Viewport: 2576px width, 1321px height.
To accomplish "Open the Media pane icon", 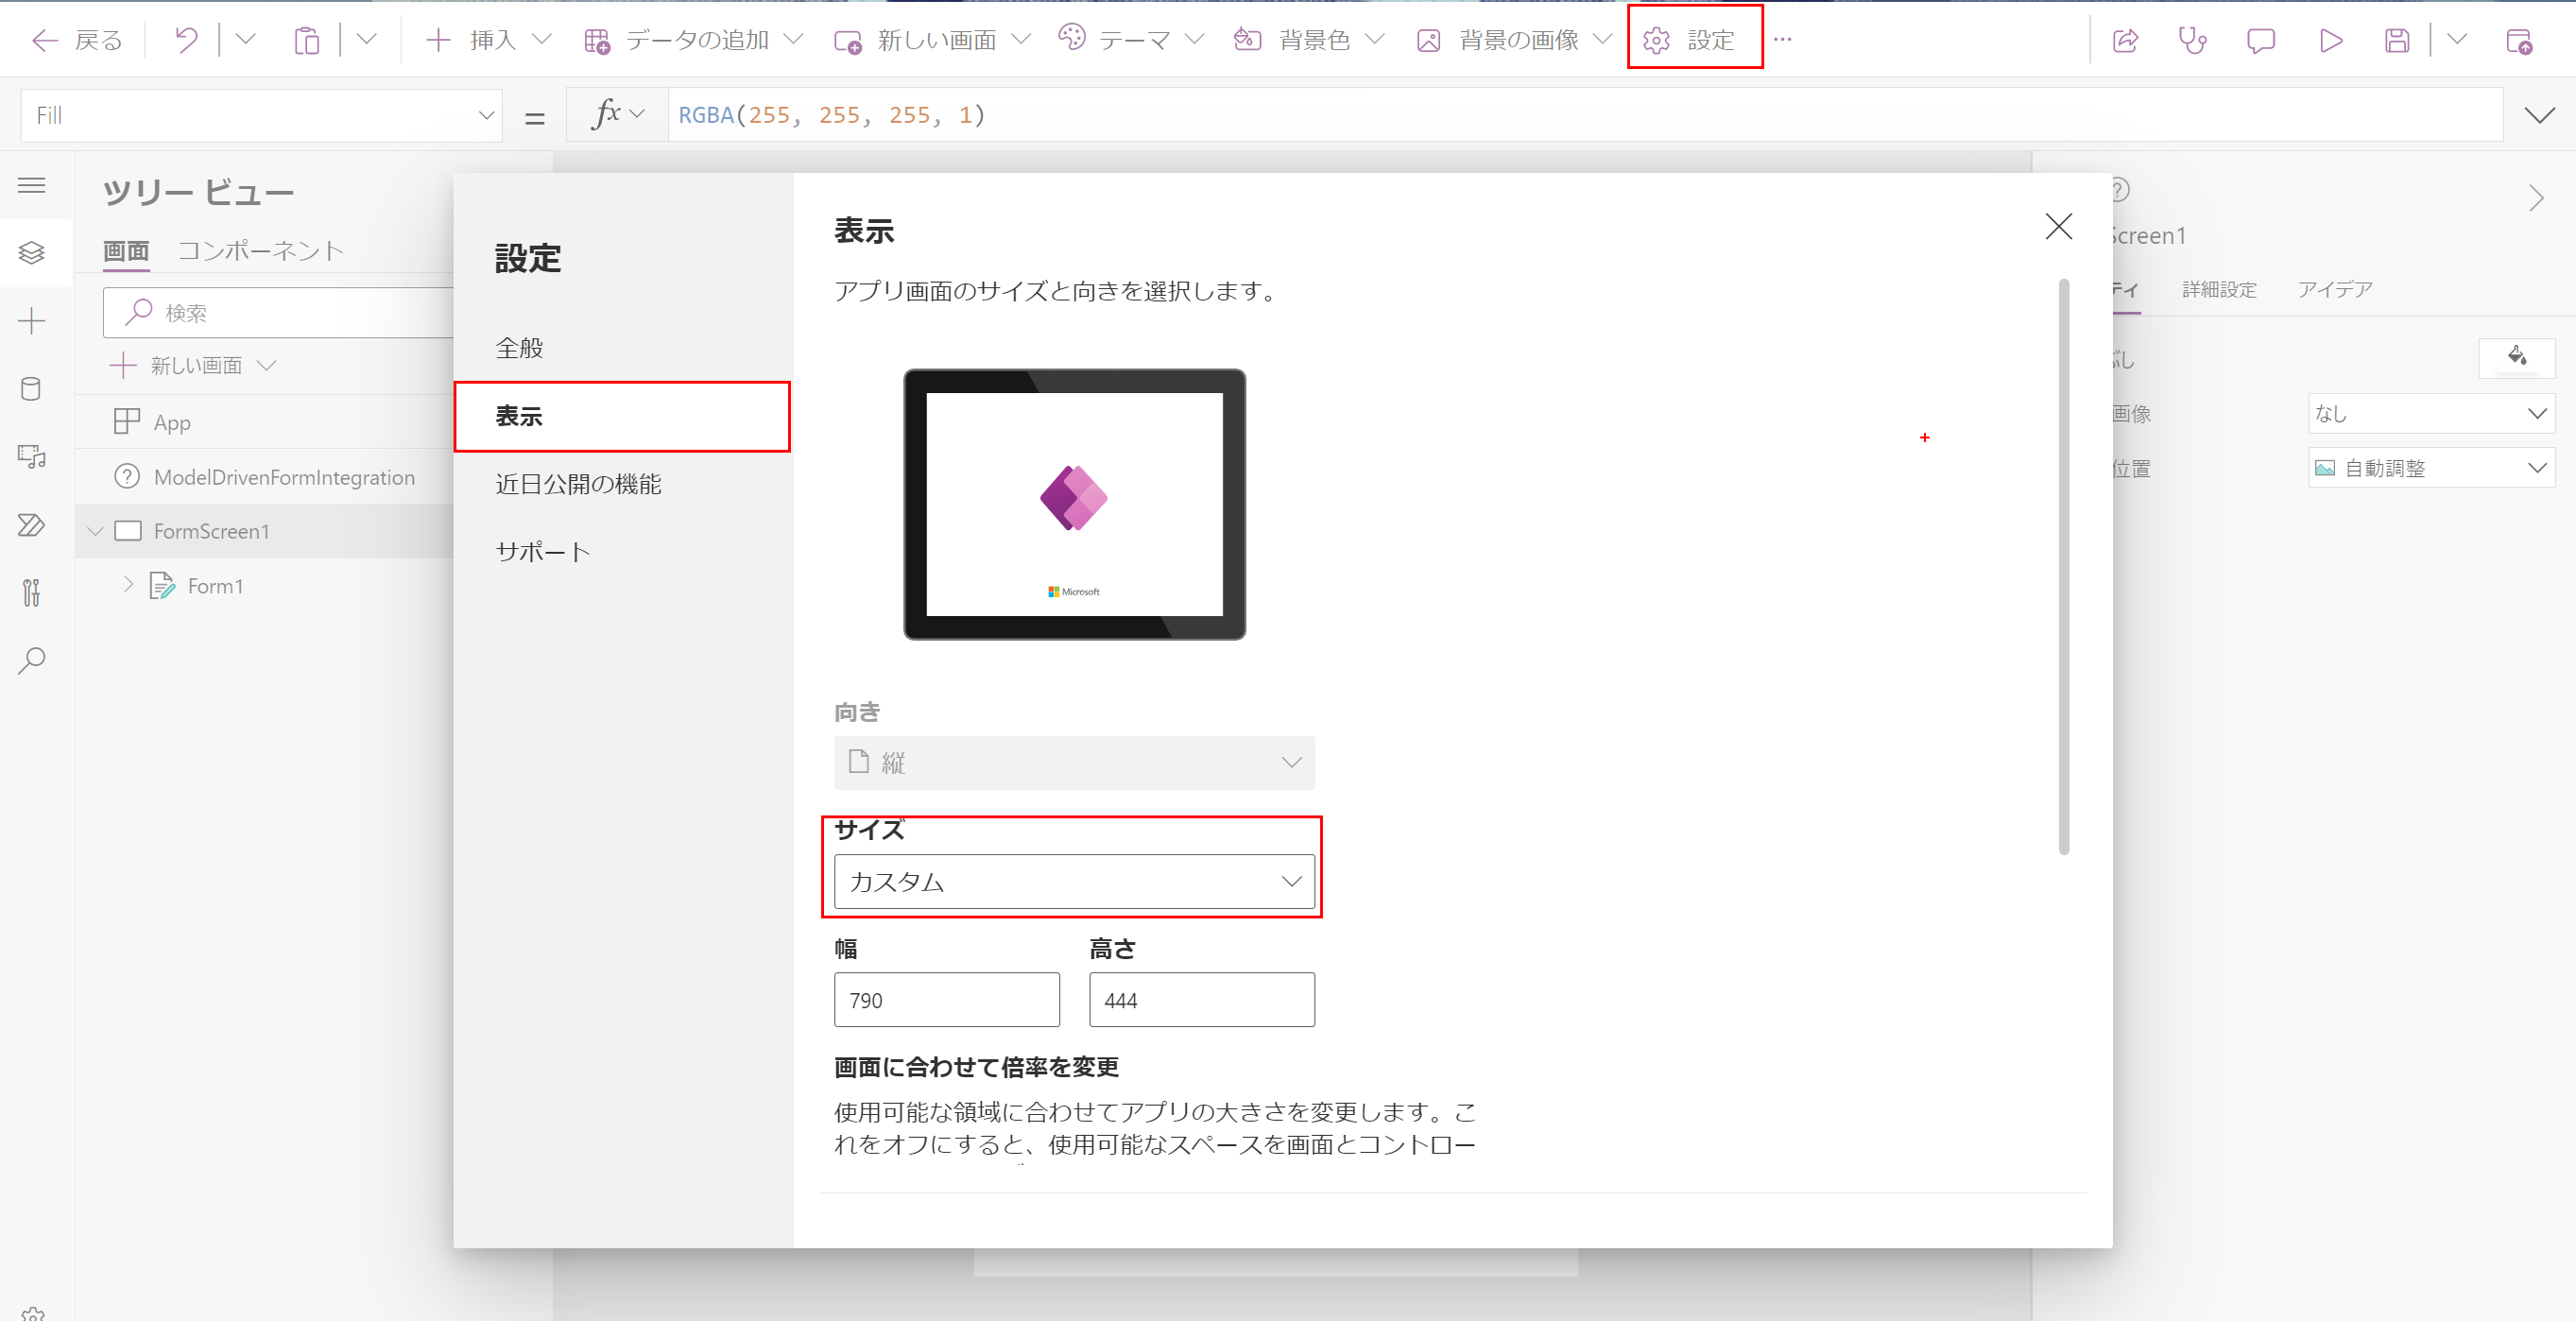I will pos(33,457).
